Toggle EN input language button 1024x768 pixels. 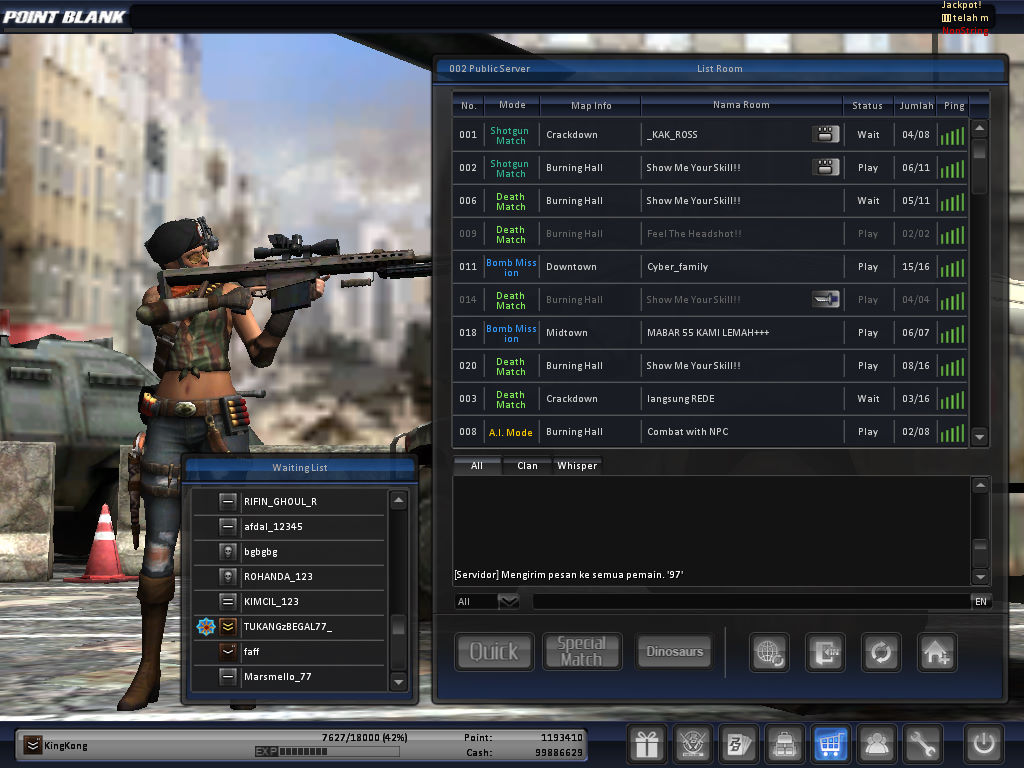(x=981, y=601)
